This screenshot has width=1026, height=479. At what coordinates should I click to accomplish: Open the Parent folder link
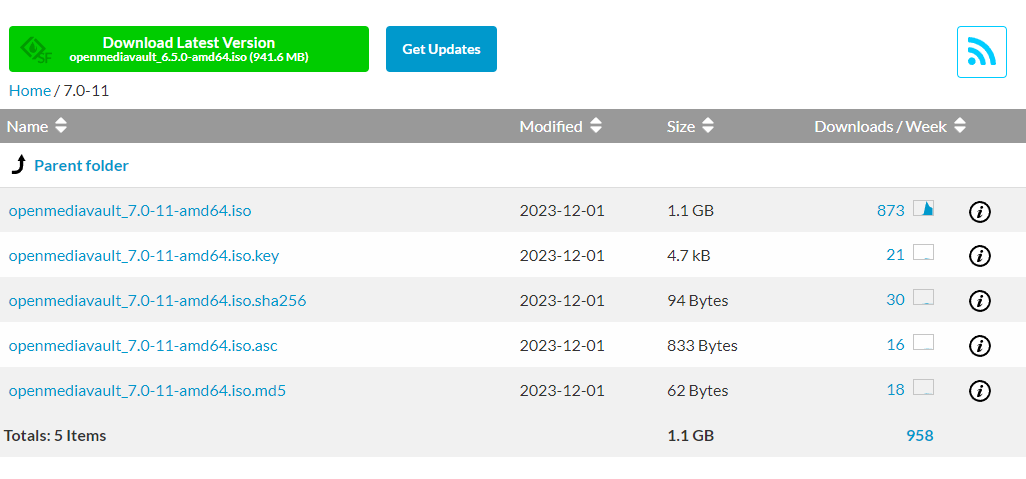click(81, 166)
